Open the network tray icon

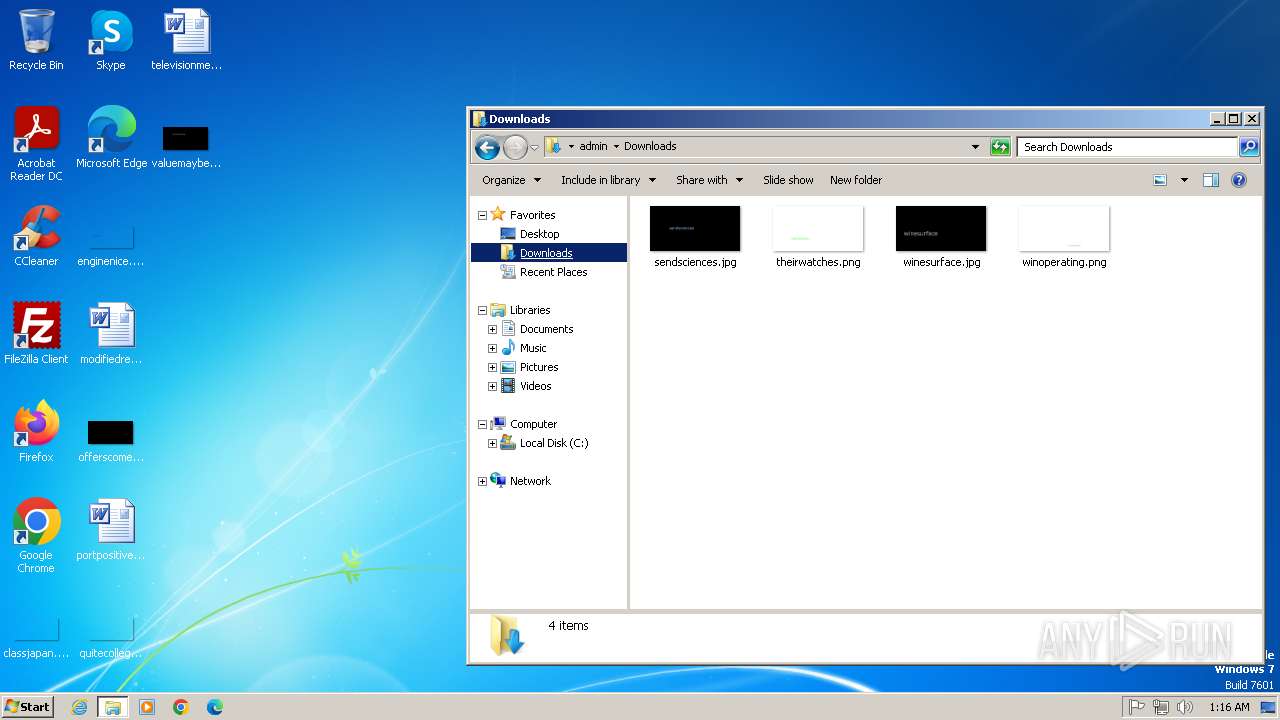pyautogui.click(x=1161, y=707)
